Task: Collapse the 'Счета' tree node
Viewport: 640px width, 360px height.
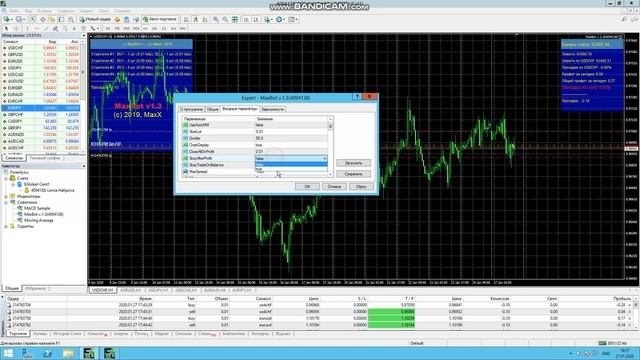Action: pos(6,178)
